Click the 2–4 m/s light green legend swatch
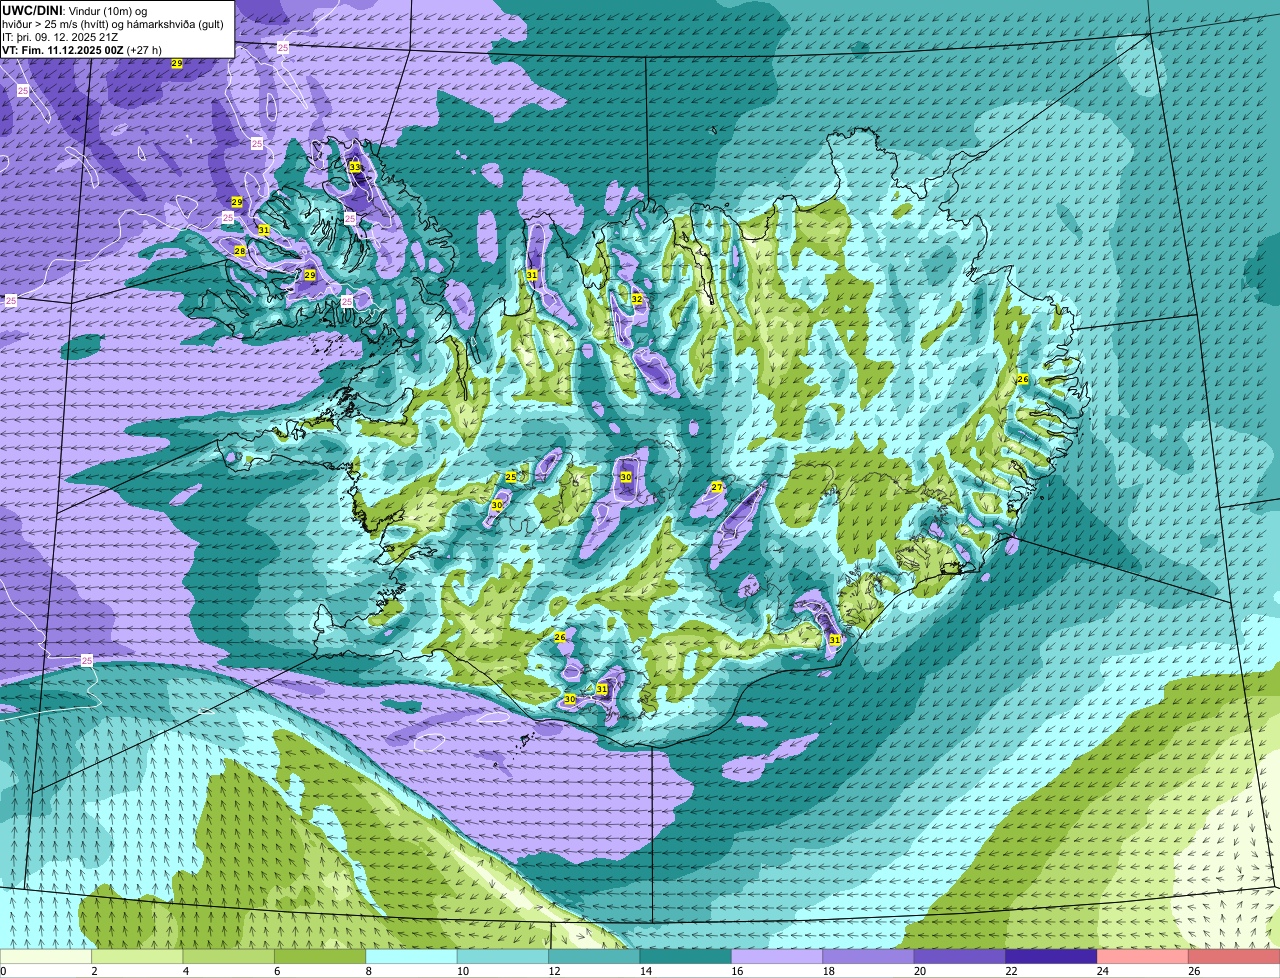Image resolution: width=1280 pixels, height=978 pixels. pyautogui.click(x=138, y=956)
